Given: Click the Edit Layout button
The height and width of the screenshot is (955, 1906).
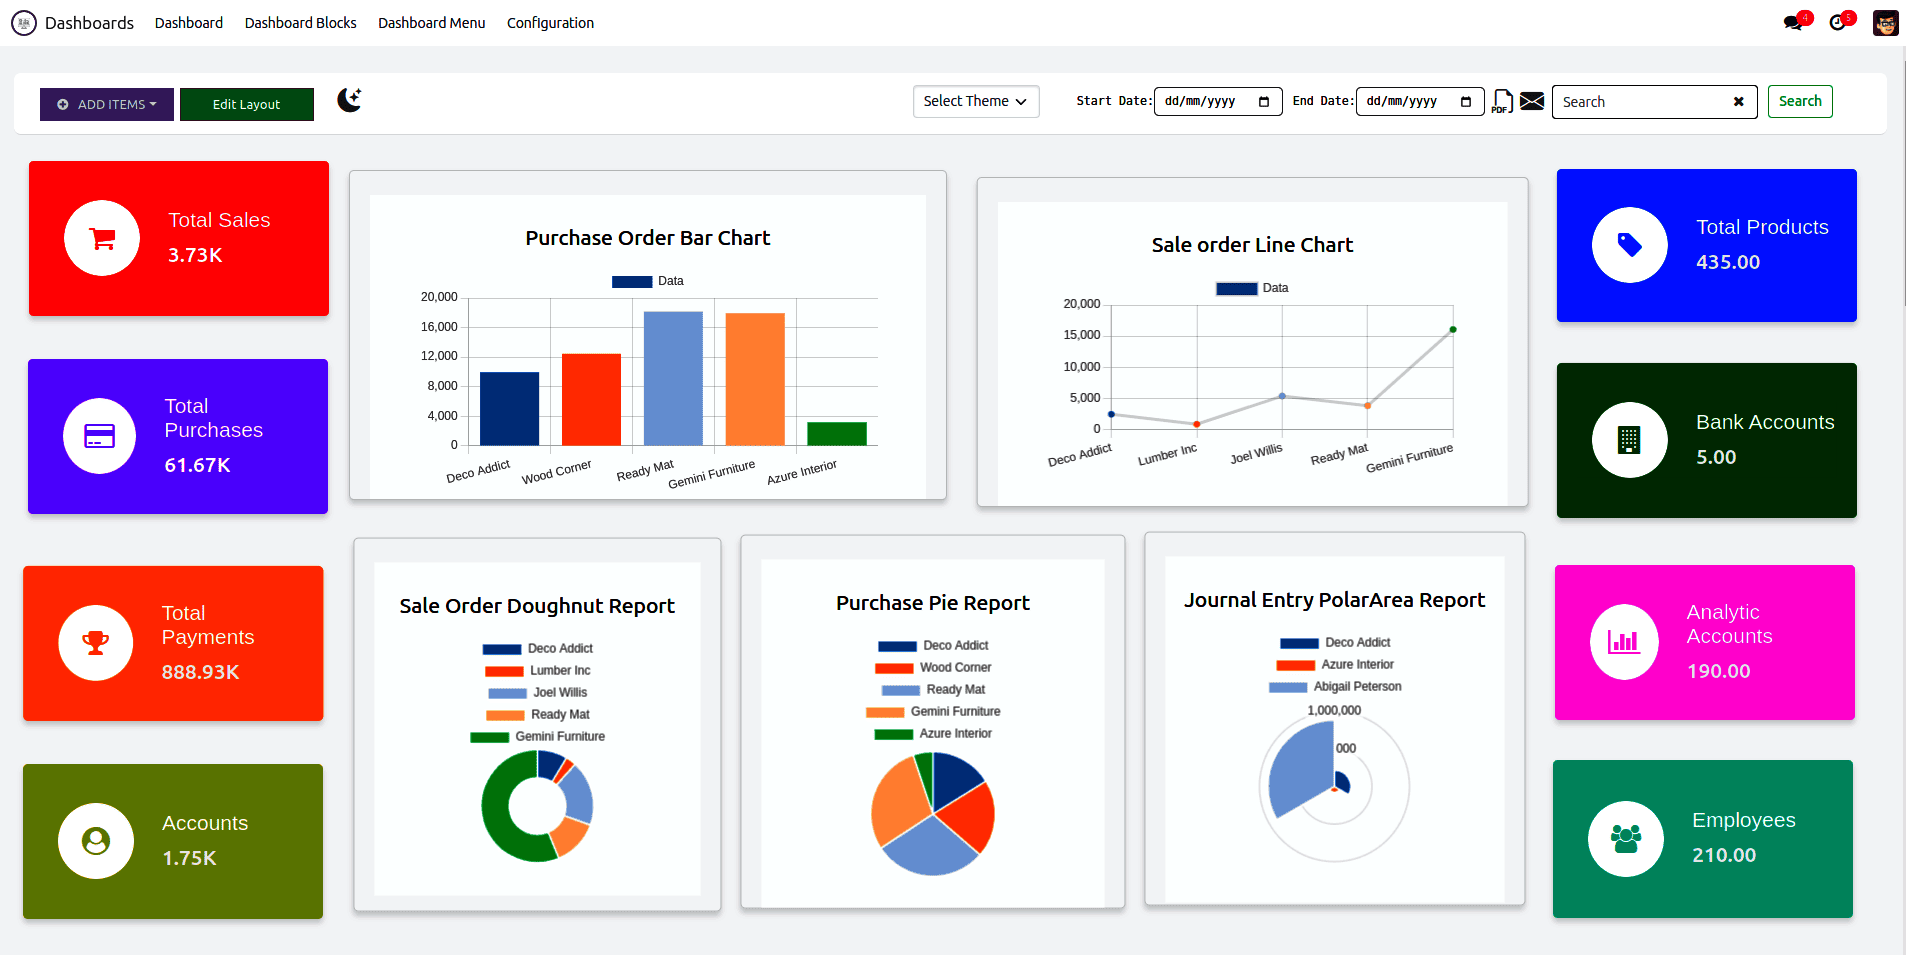Looking at the screenshot, I should pos(246,104).
